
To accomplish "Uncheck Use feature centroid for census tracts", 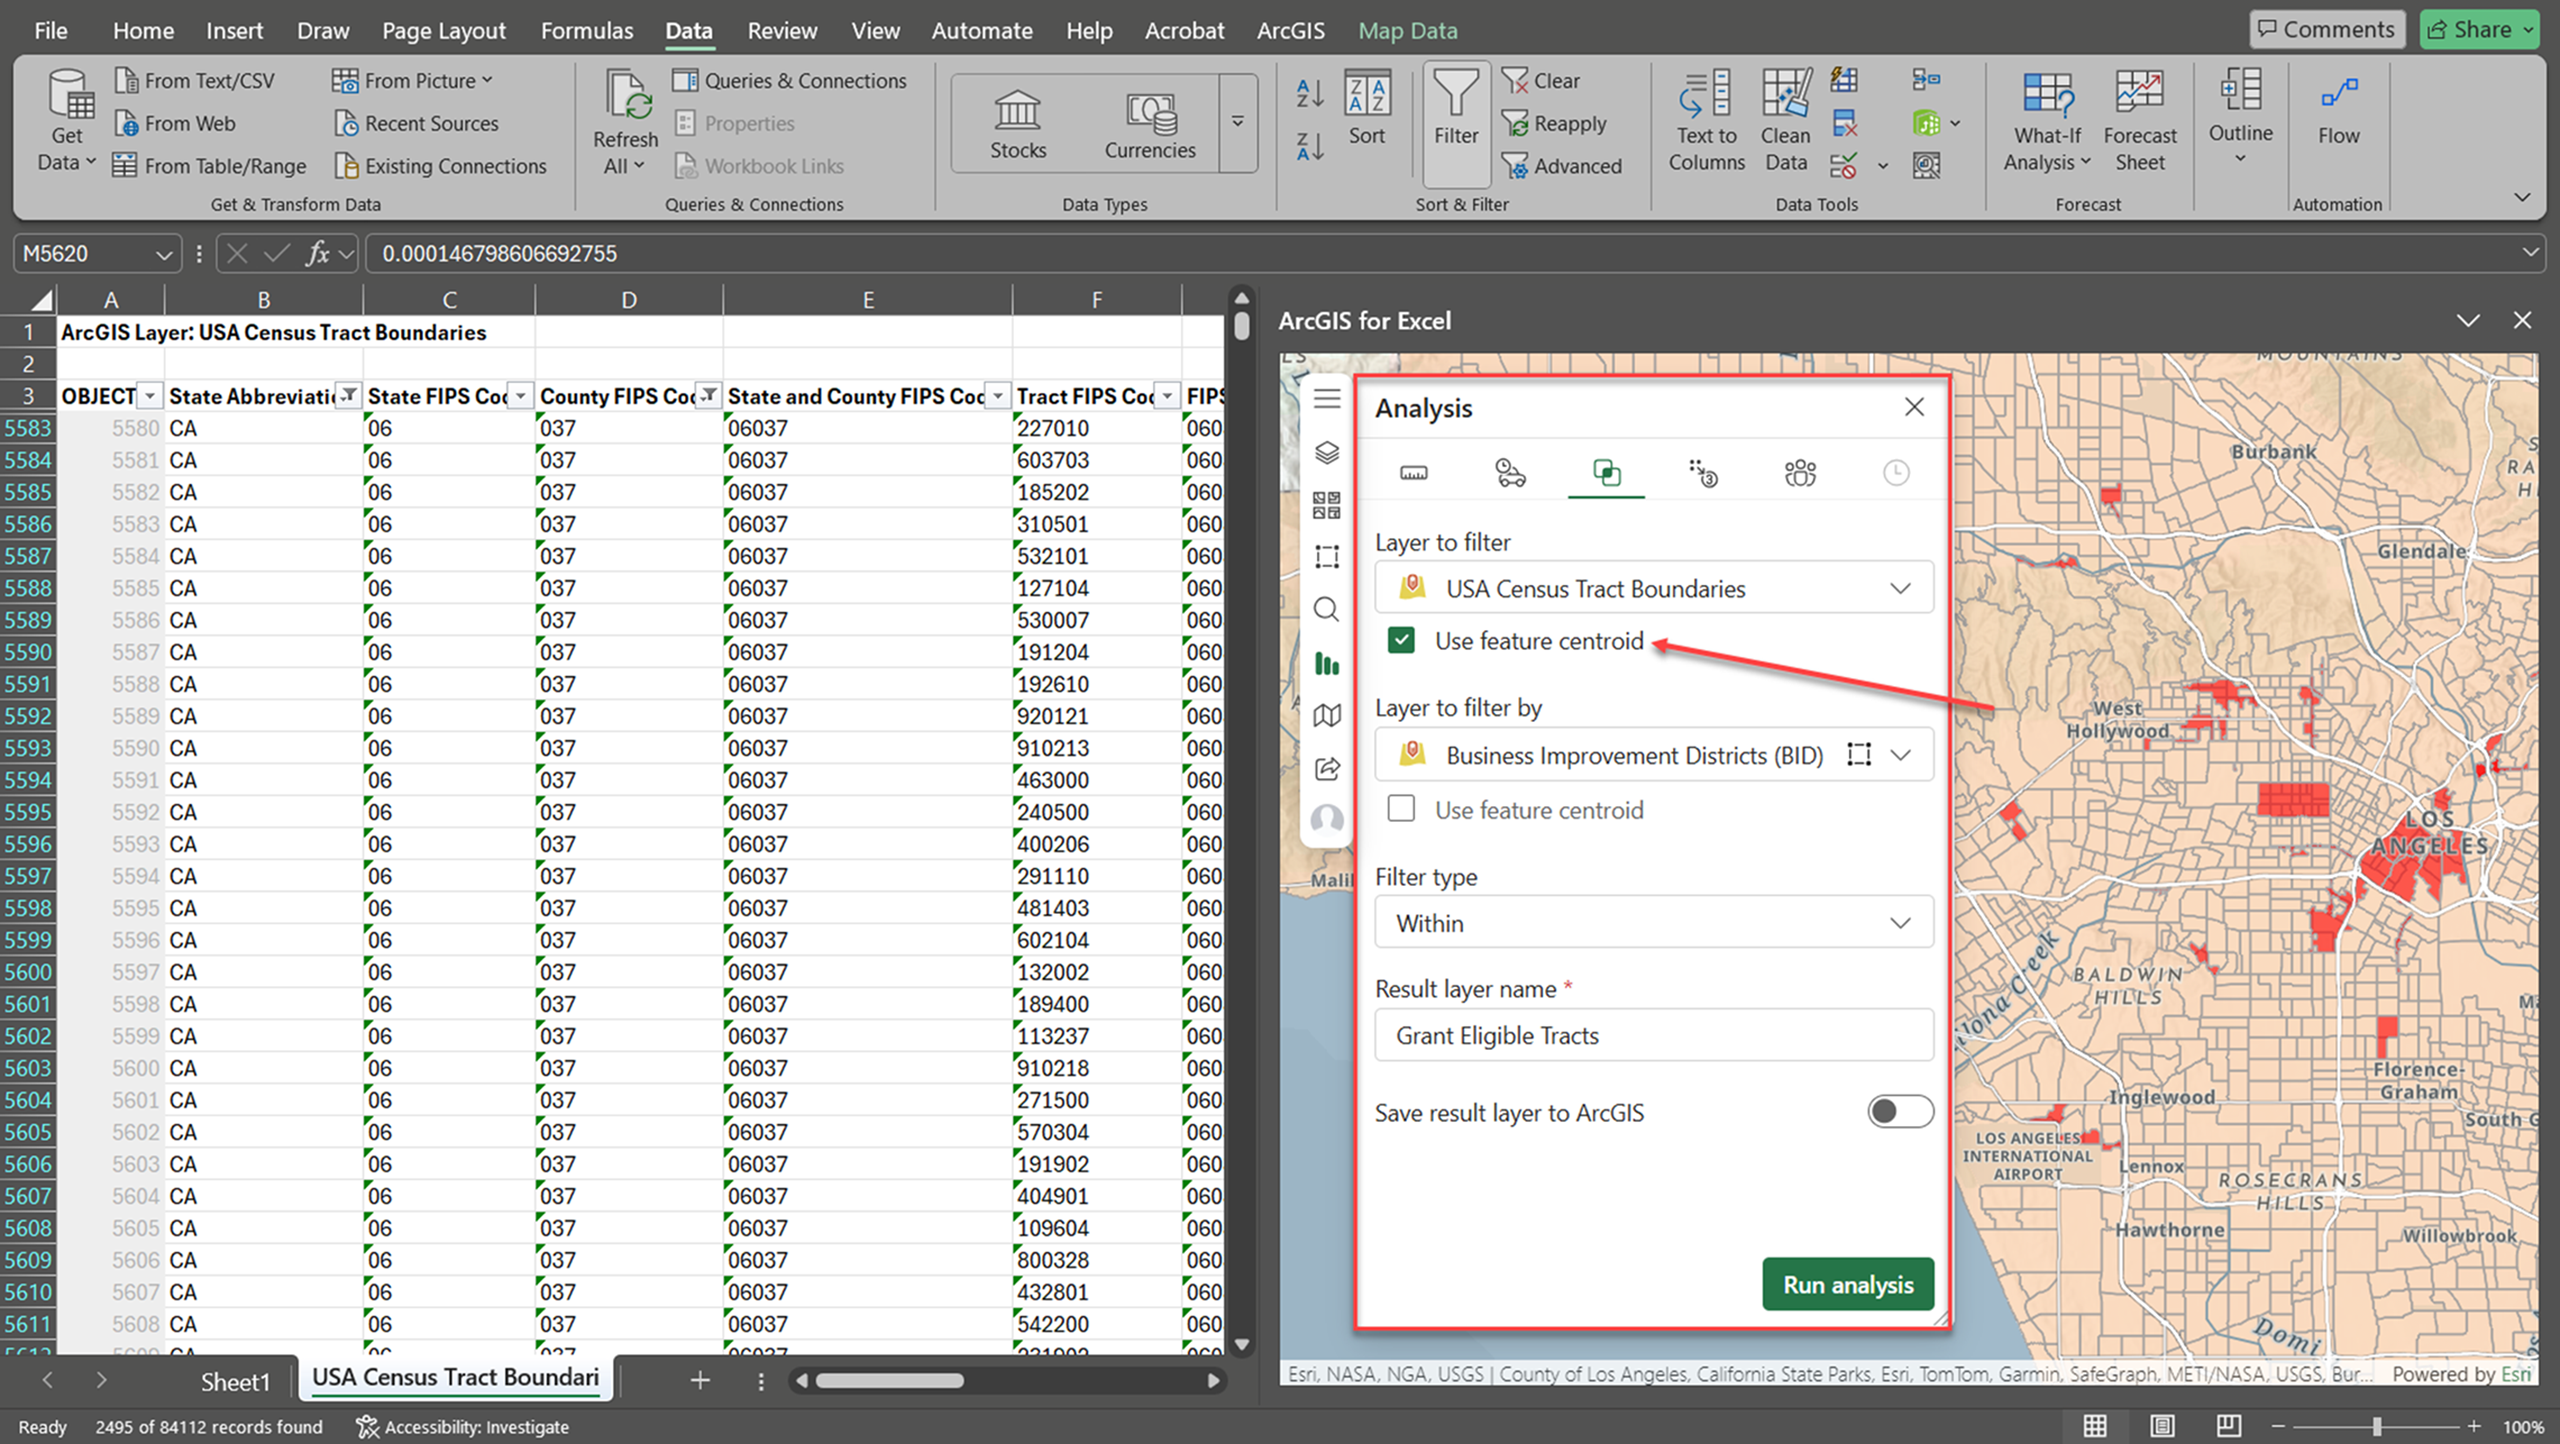I will [1401, 640].
